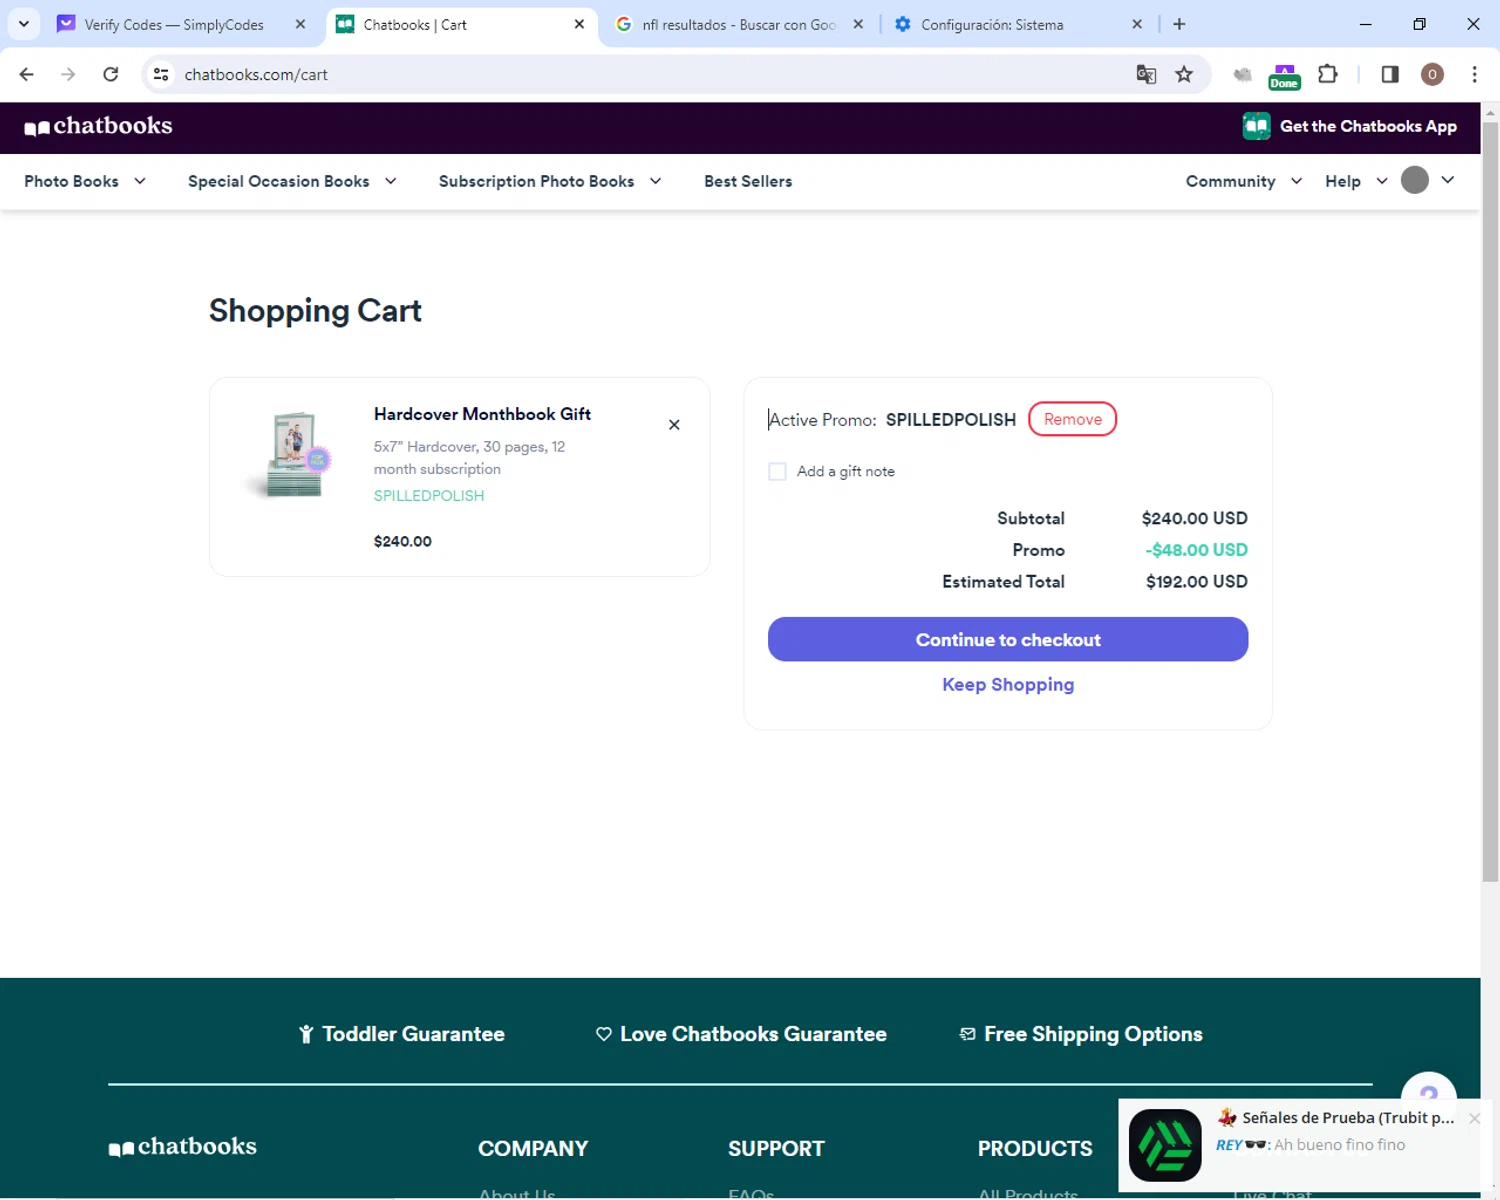This screenshot has width=1500, height=1200.
Task: Open Toddler Guarantee link
Action: (402, 1034)
